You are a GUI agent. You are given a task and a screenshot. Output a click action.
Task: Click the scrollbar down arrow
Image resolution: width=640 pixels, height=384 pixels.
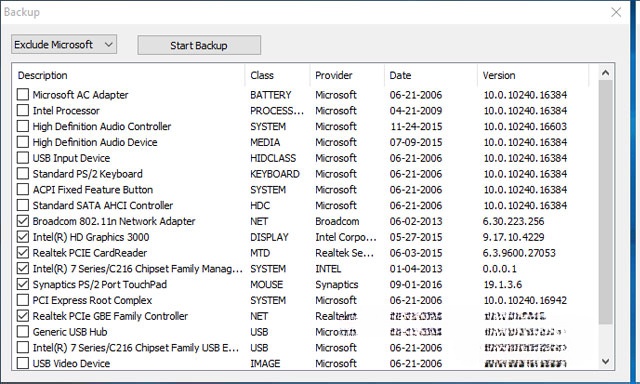click(x=605, y=361)
